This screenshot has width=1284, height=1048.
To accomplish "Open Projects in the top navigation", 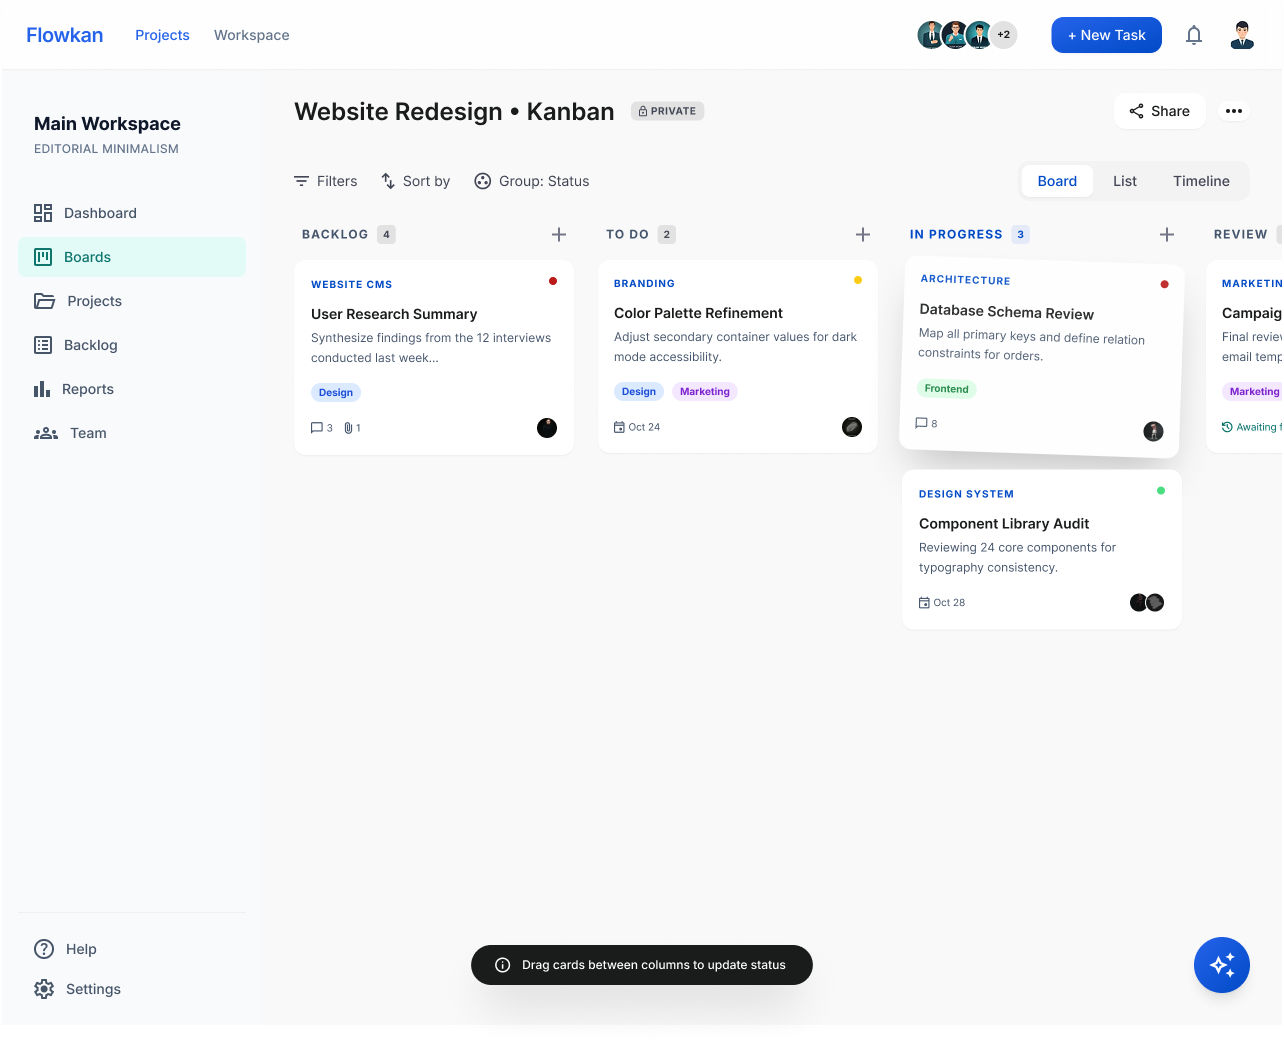I will tap(162, 35).
